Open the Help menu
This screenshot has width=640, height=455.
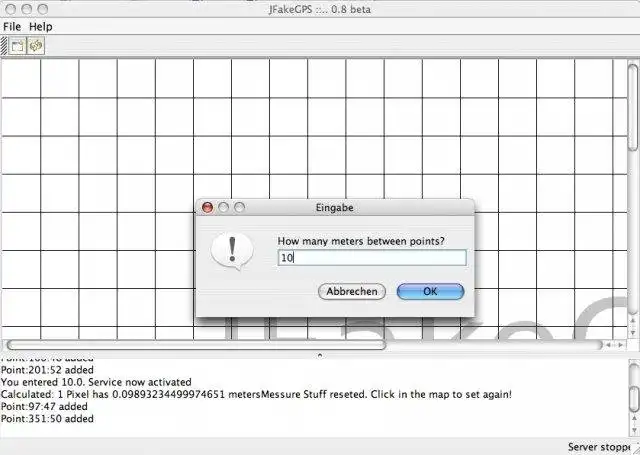[40, 27]
